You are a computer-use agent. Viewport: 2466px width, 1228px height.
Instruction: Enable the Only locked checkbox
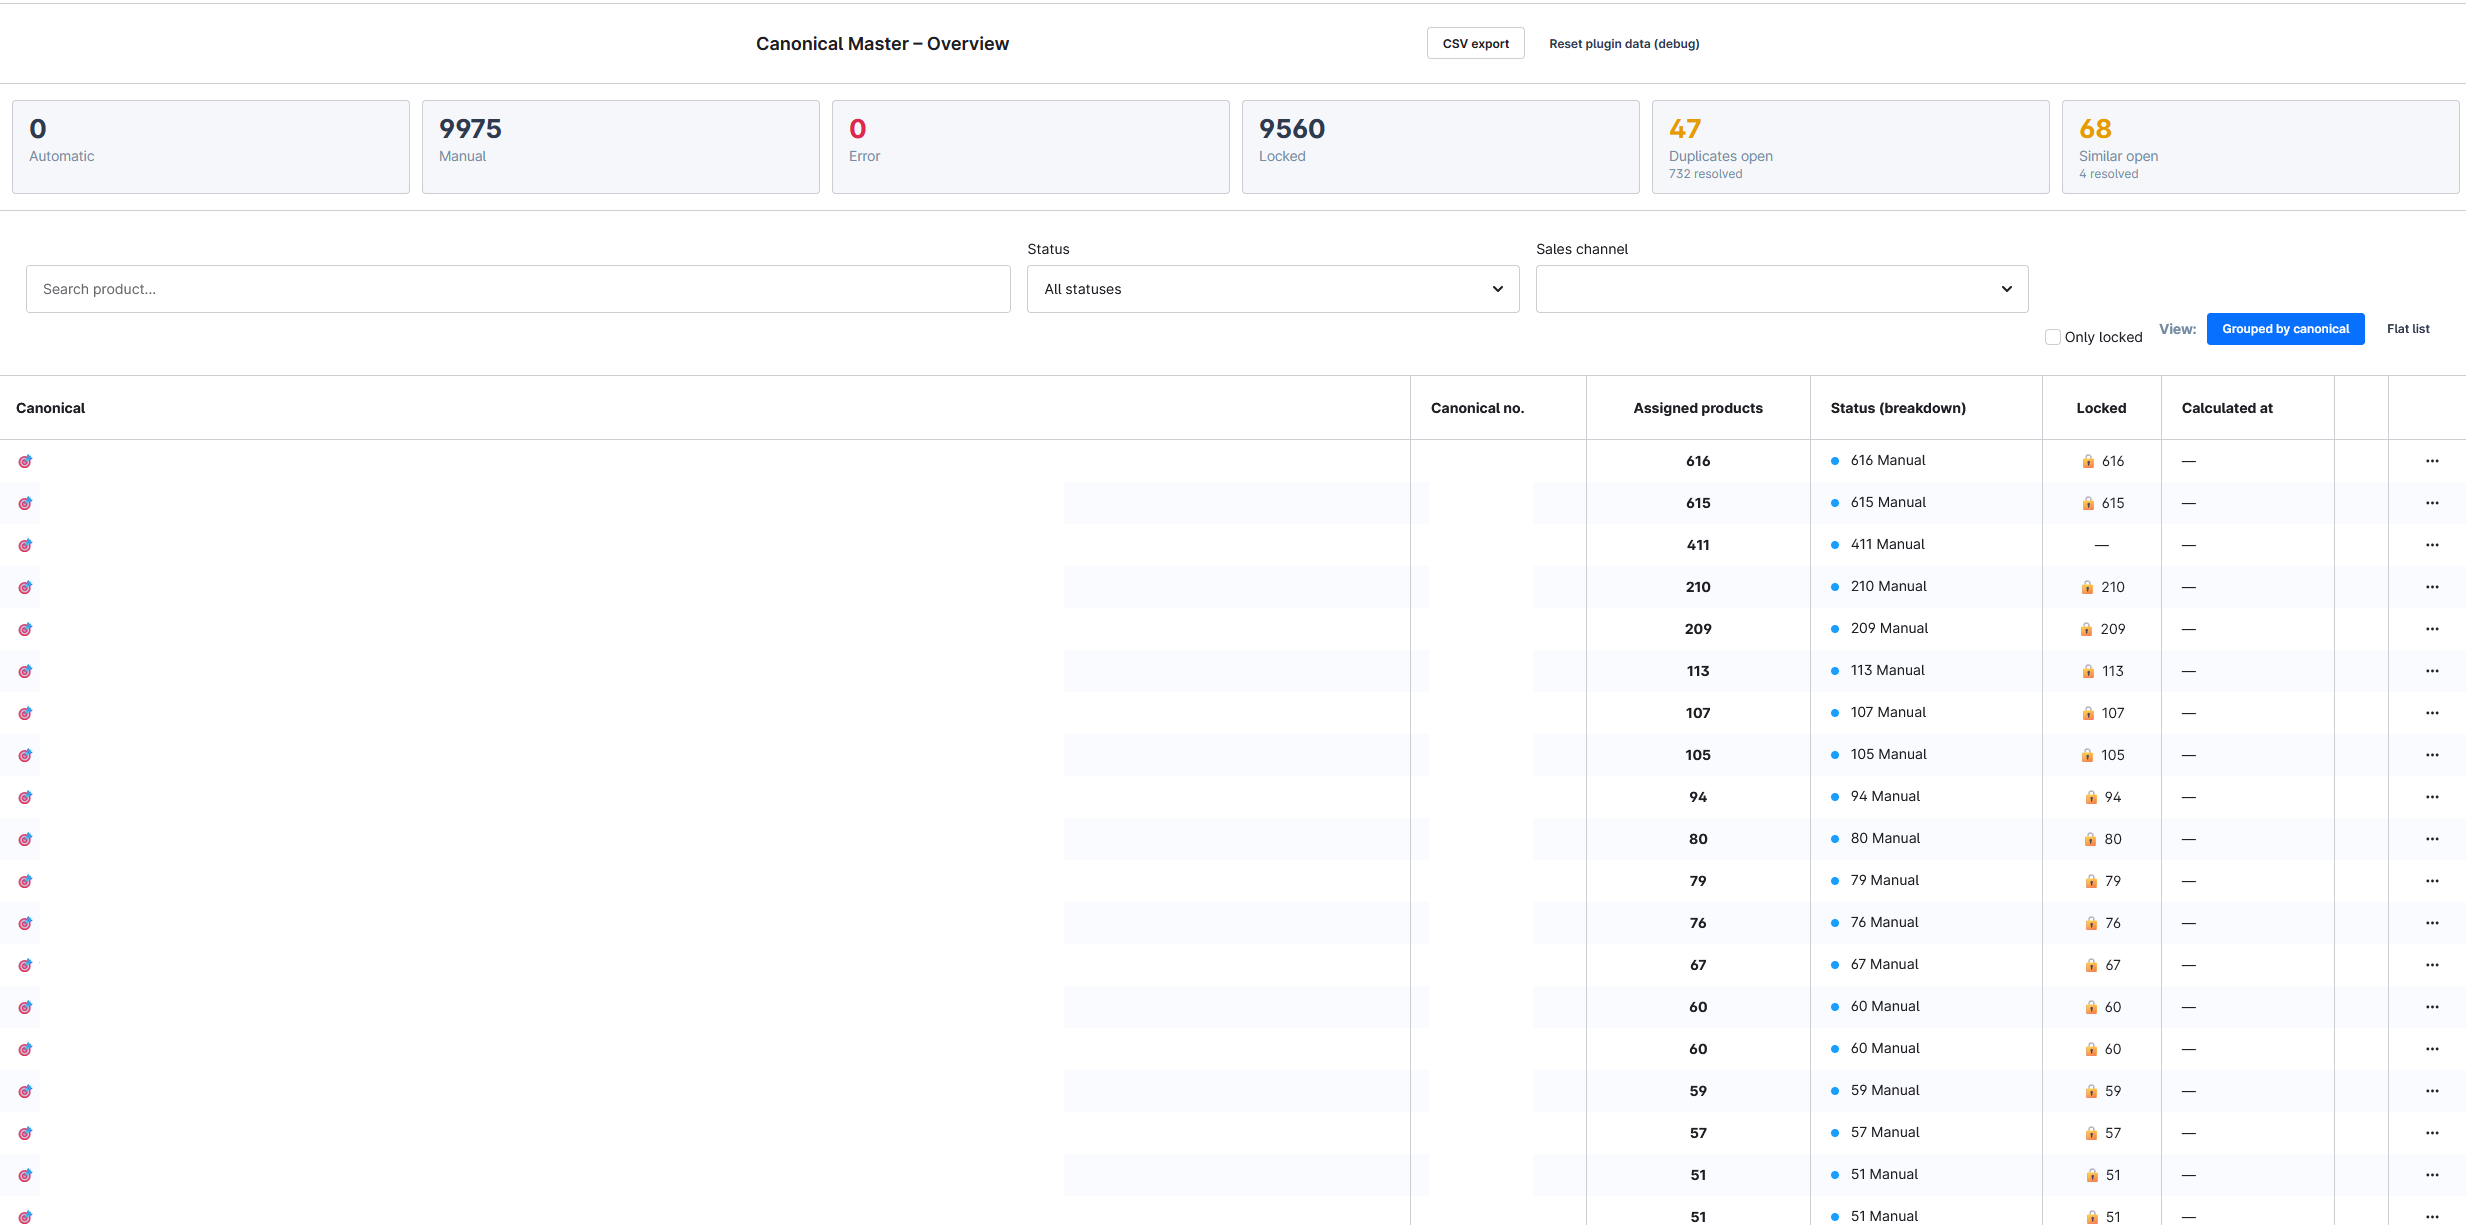2053,337
